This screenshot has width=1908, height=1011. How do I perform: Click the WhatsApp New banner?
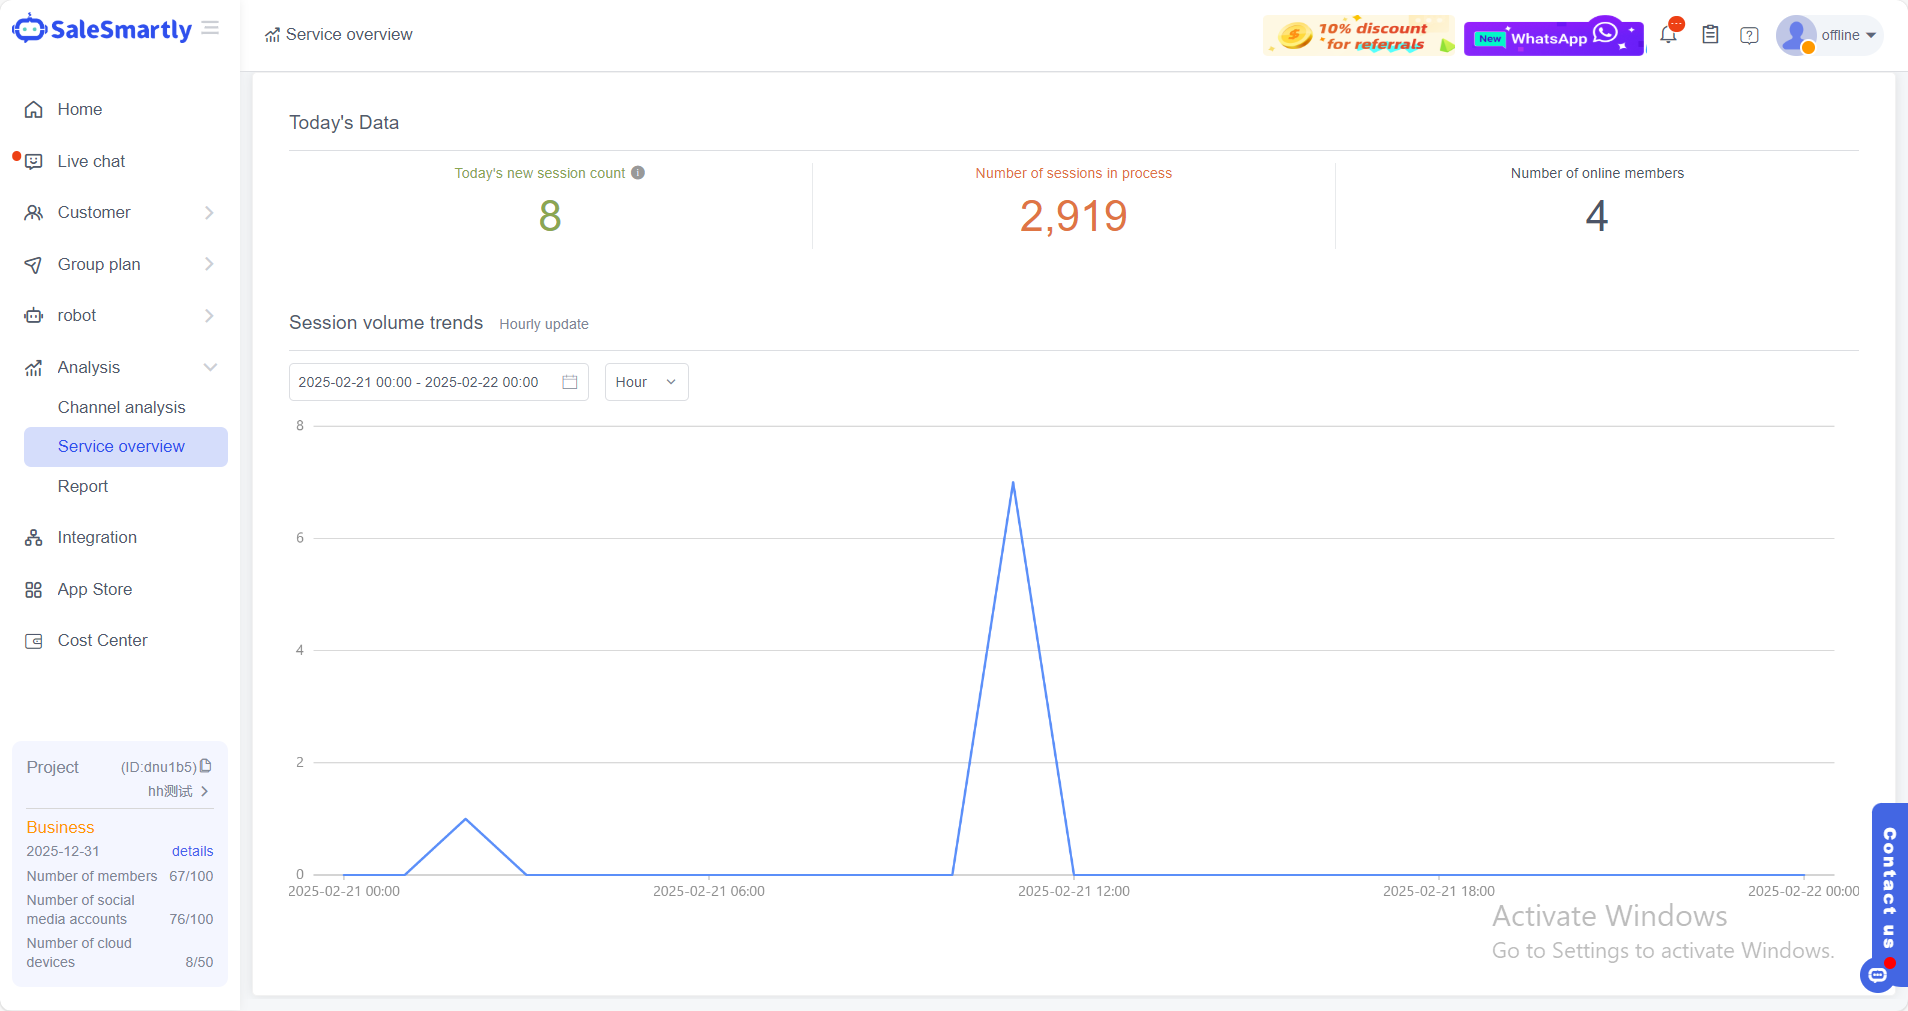[x=1553, y=38]
